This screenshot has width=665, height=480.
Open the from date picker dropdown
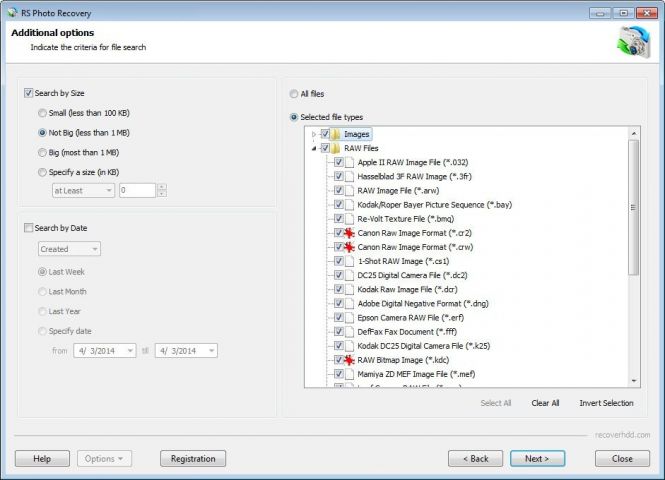(x=130, y=351)
